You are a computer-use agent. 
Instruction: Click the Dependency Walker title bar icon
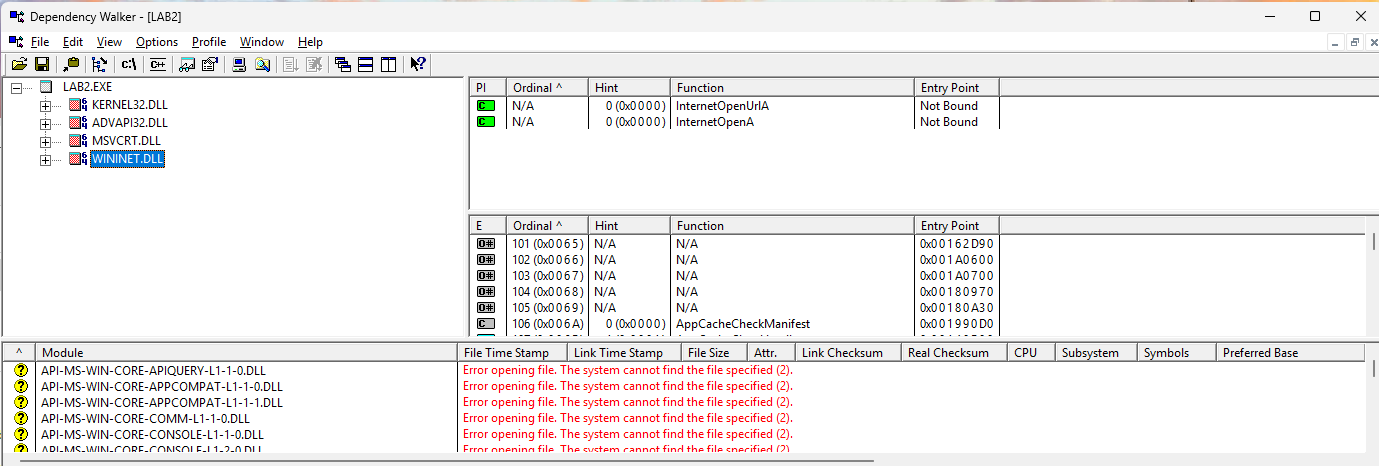tap(17, 17)
